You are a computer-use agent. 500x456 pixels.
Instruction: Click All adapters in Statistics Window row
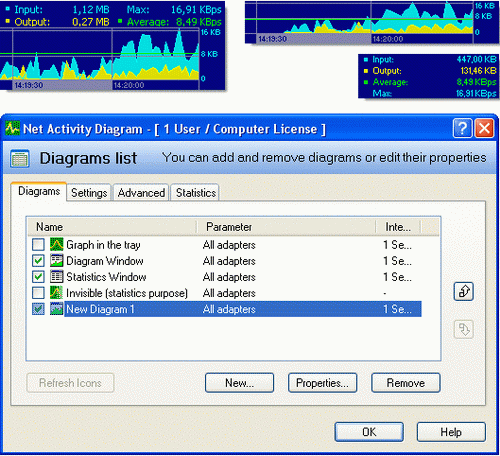pos(229,277)
